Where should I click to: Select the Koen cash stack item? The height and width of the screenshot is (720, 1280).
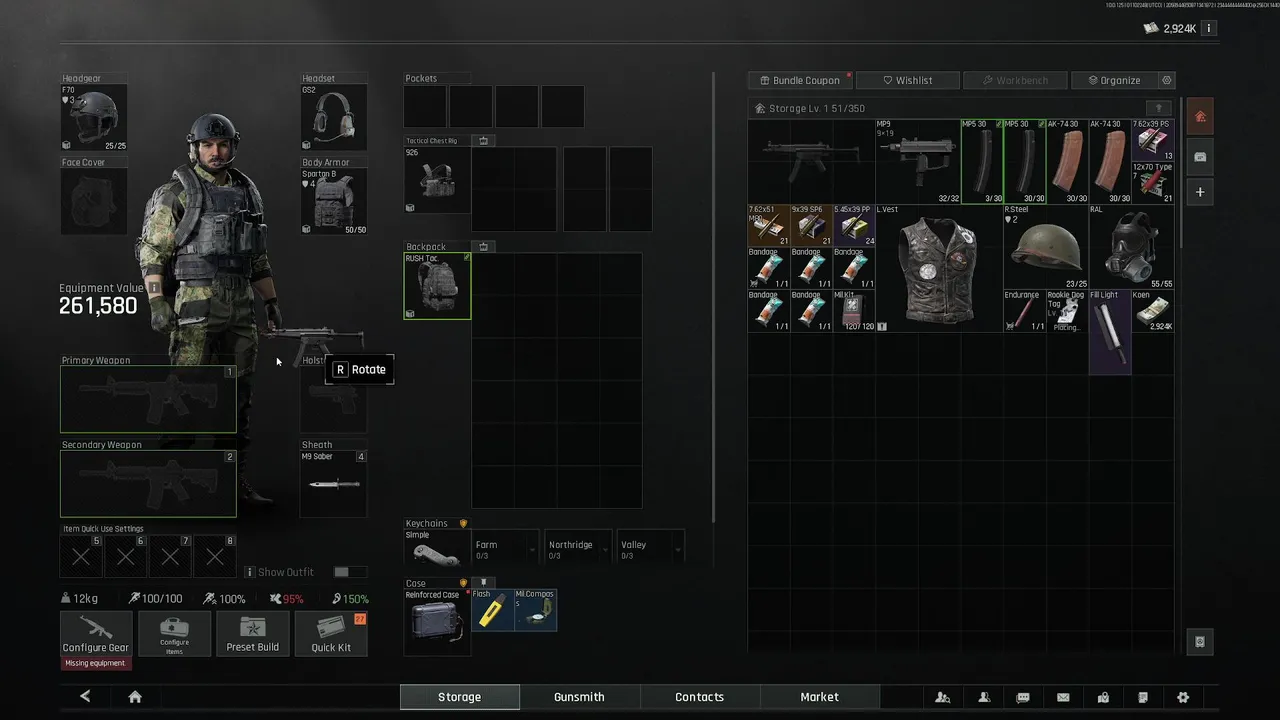[1153, 311]
